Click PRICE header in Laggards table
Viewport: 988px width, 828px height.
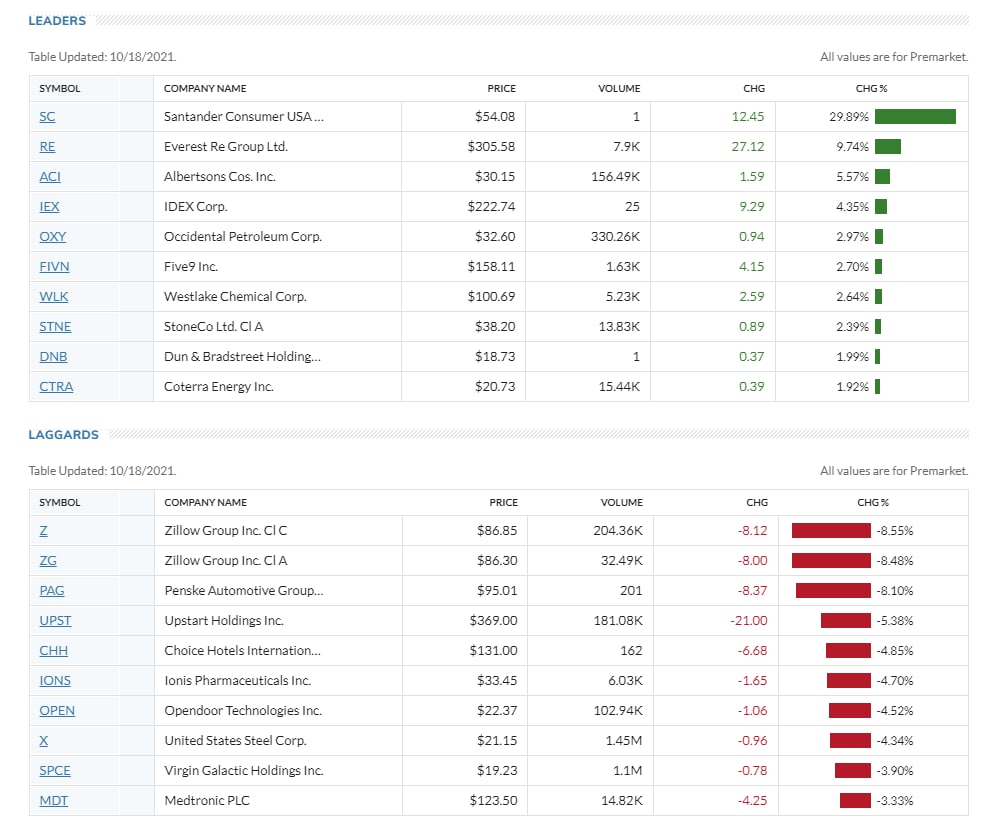click(x=503, y=503)
